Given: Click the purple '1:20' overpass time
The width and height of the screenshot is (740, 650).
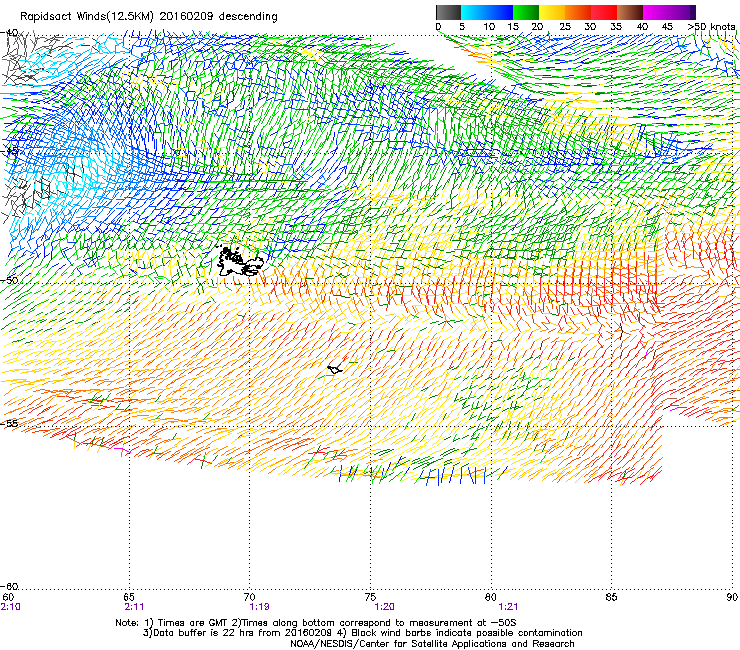Looking at the screenshot, I should coord(384,607).
